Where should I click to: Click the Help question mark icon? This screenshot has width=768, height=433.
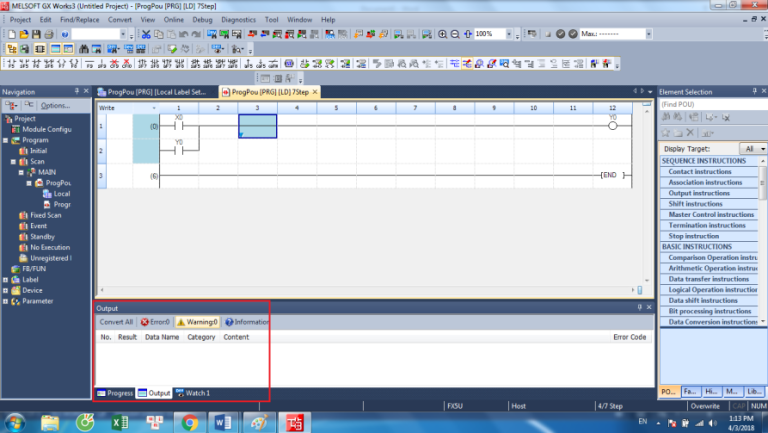[64, 34]
